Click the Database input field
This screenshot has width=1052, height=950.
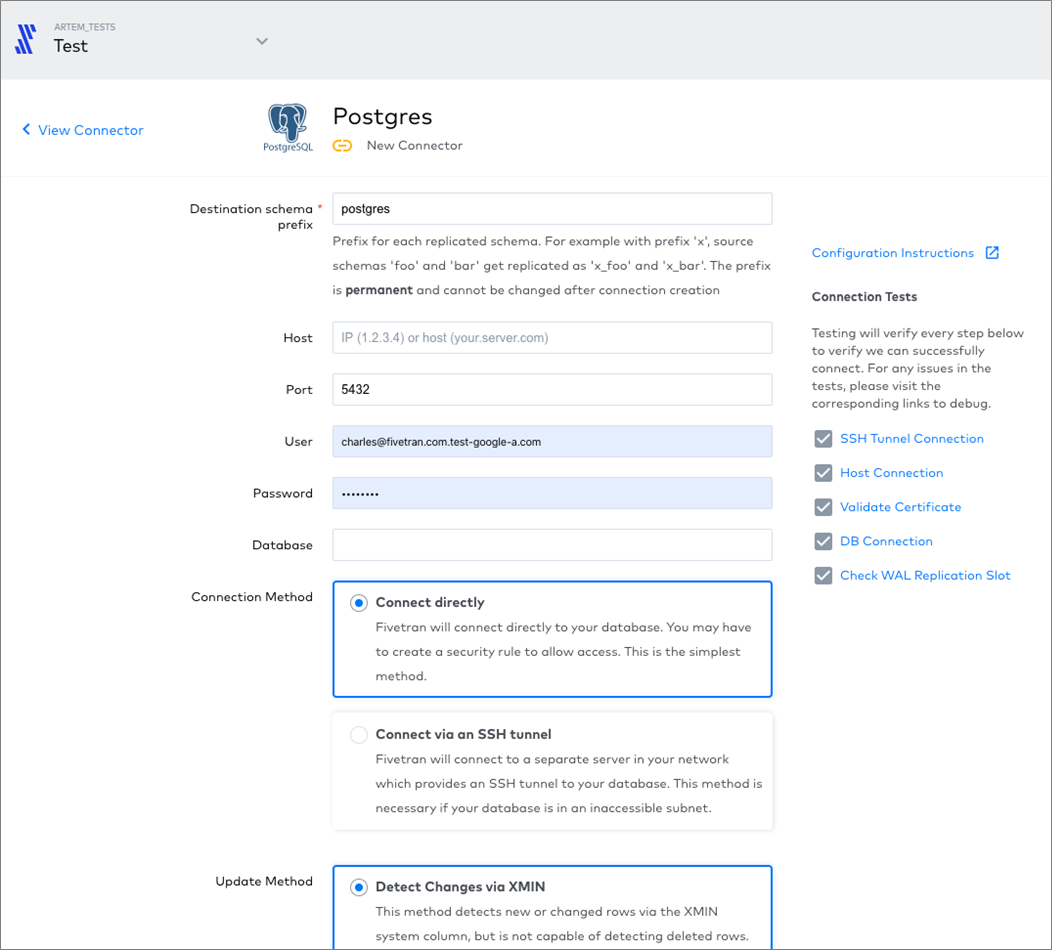[552, 545]
